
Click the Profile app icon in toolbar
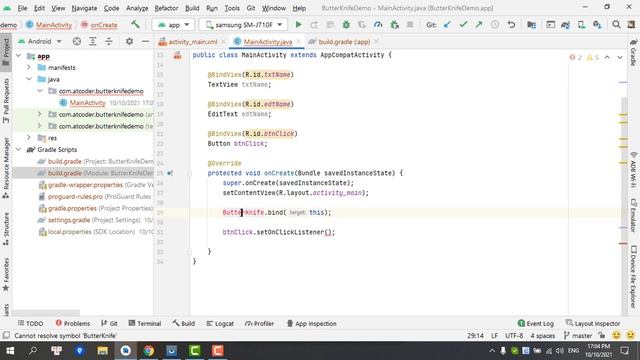click(x=378, y=25)
